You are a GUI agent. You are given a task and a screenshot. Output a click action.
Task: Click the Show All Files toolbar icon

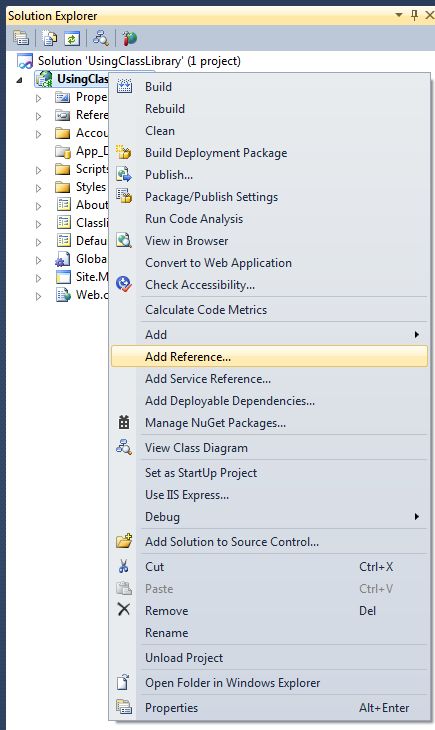point(49,38)
